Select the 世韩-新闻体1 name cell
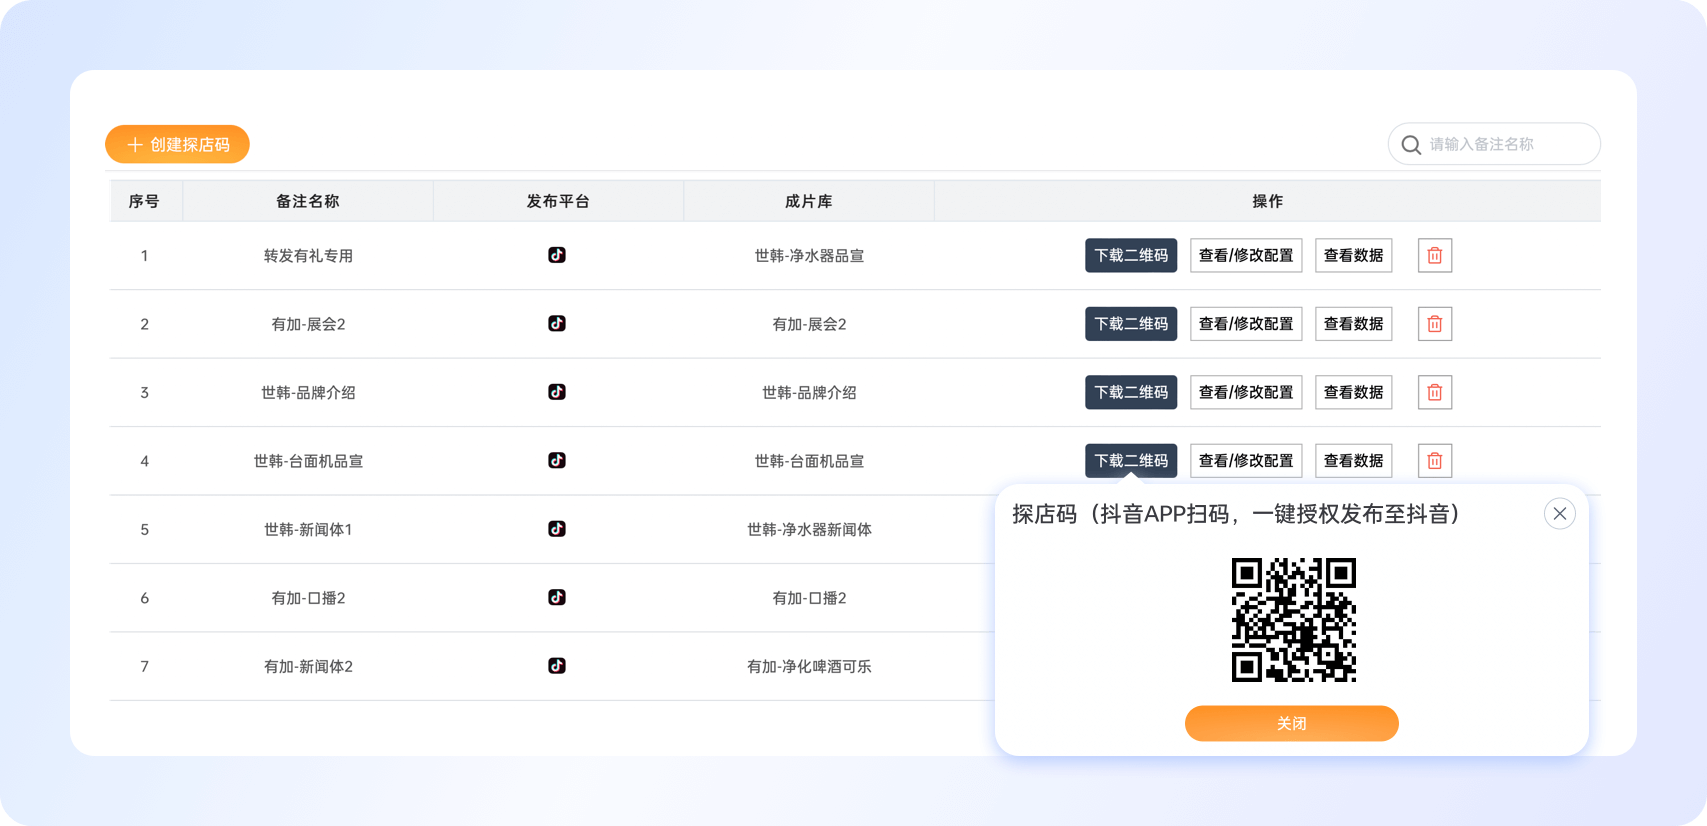 pyautogui.click(x=308, y=529)
